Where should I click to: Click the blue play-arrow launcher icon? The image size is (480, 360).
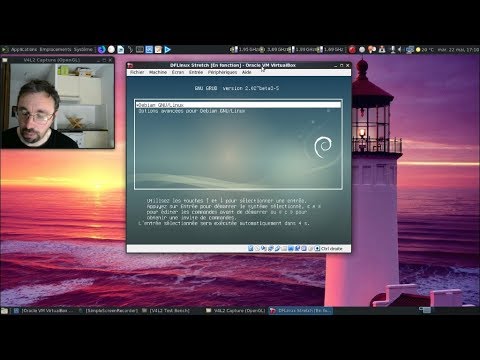(x=168, y=49)
